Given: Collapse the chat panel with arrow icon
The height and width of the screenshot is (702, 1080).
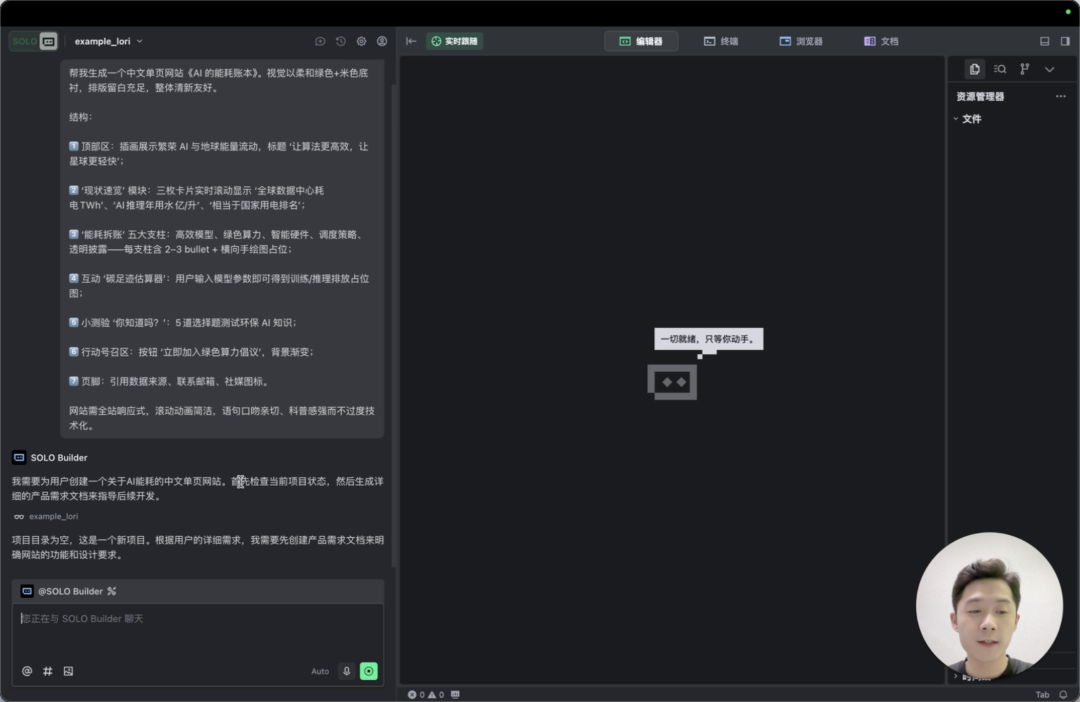Looking at the screenshot, I should point(411,41).
